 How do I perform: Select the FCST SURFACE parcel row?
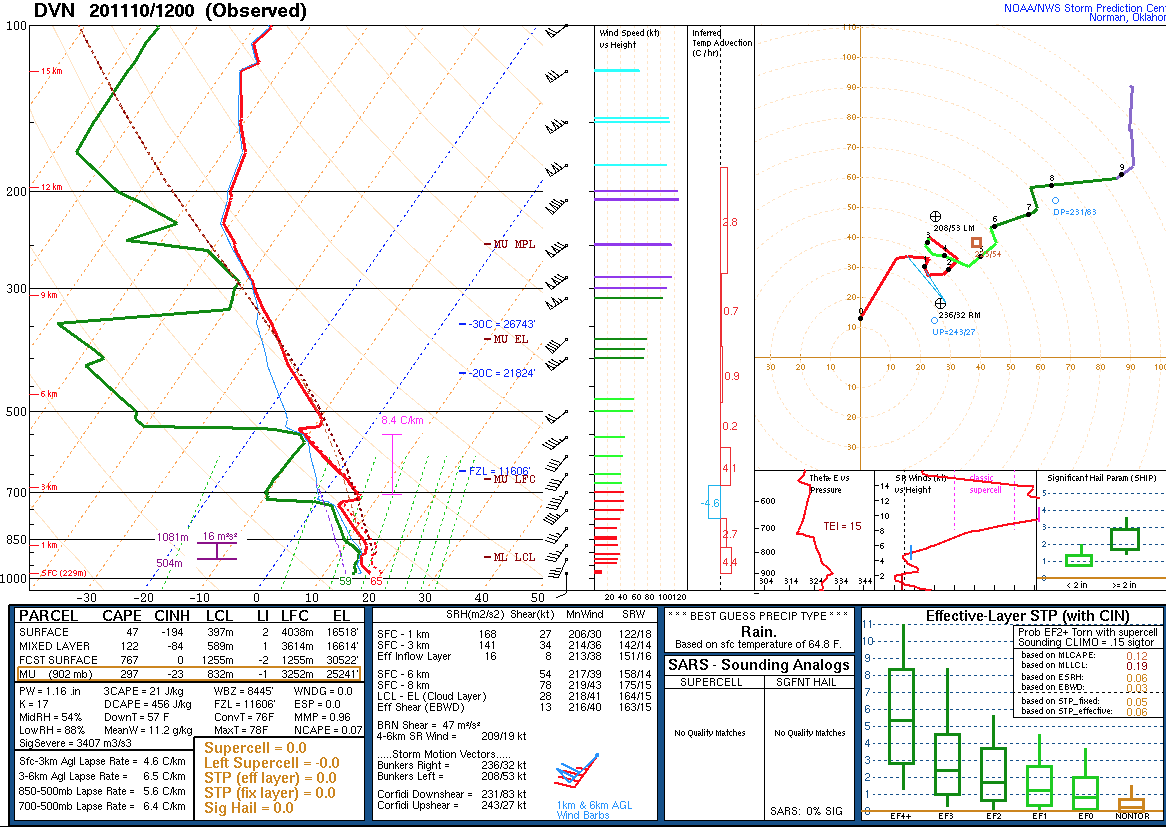pos(190,660)
